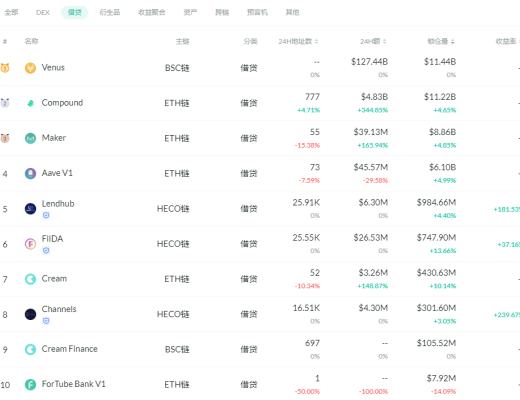Click BSC链 in the Venus row
The height and width of the screenshot is (400, 520).
click(x=177, y=68)
